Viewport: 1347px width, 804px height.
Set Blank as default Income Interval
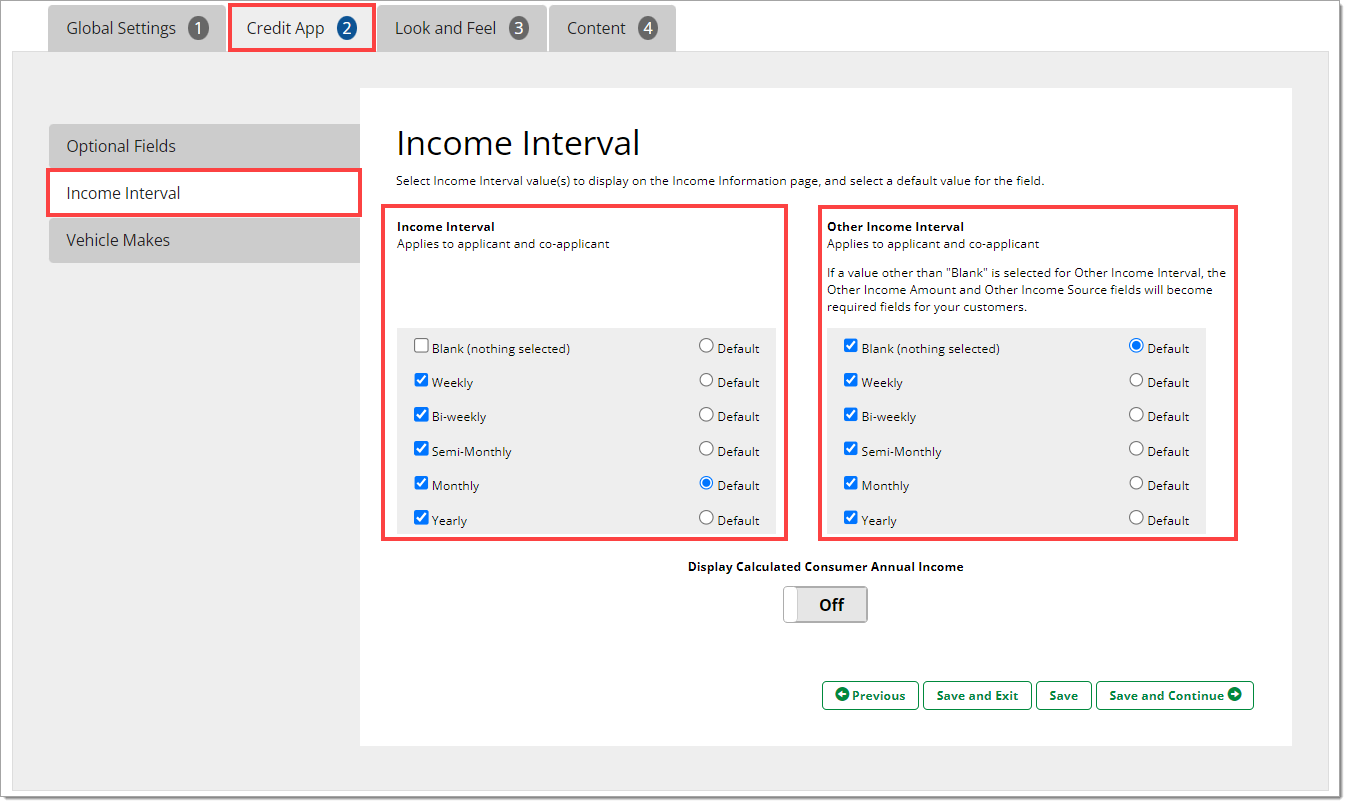coord(706,346)
